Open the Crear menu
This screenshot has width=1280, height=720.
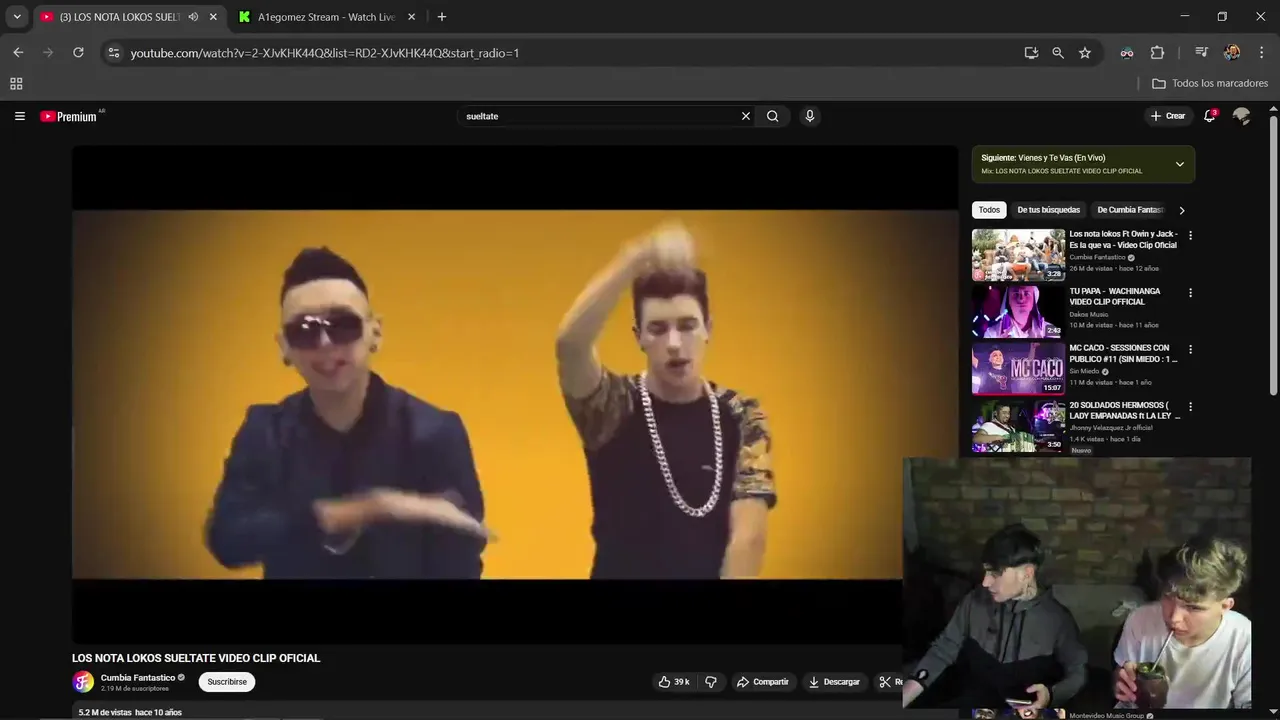(1167, 116)
